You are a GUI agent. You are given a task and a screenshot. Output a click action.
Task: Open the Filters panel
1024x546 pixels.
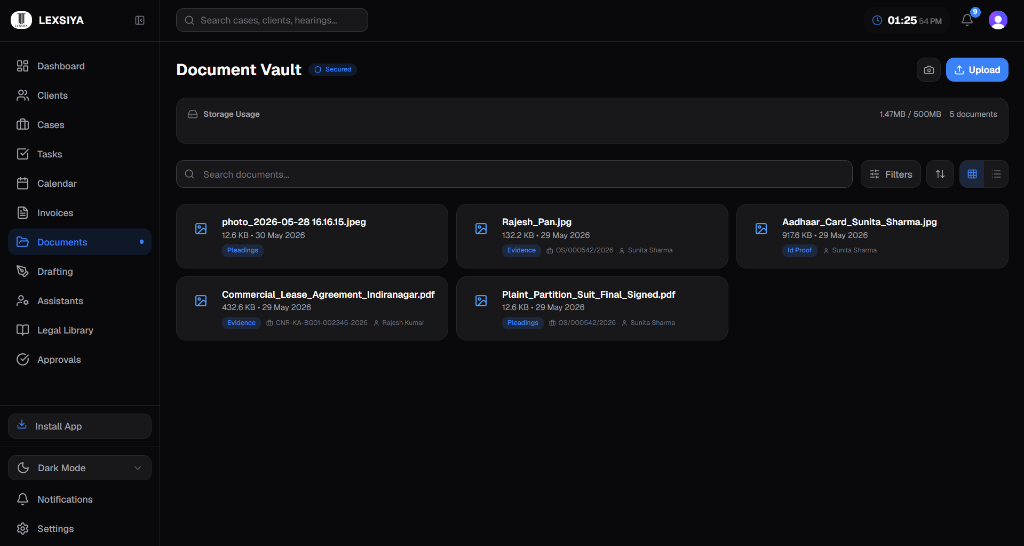click(x=891, y=174)
